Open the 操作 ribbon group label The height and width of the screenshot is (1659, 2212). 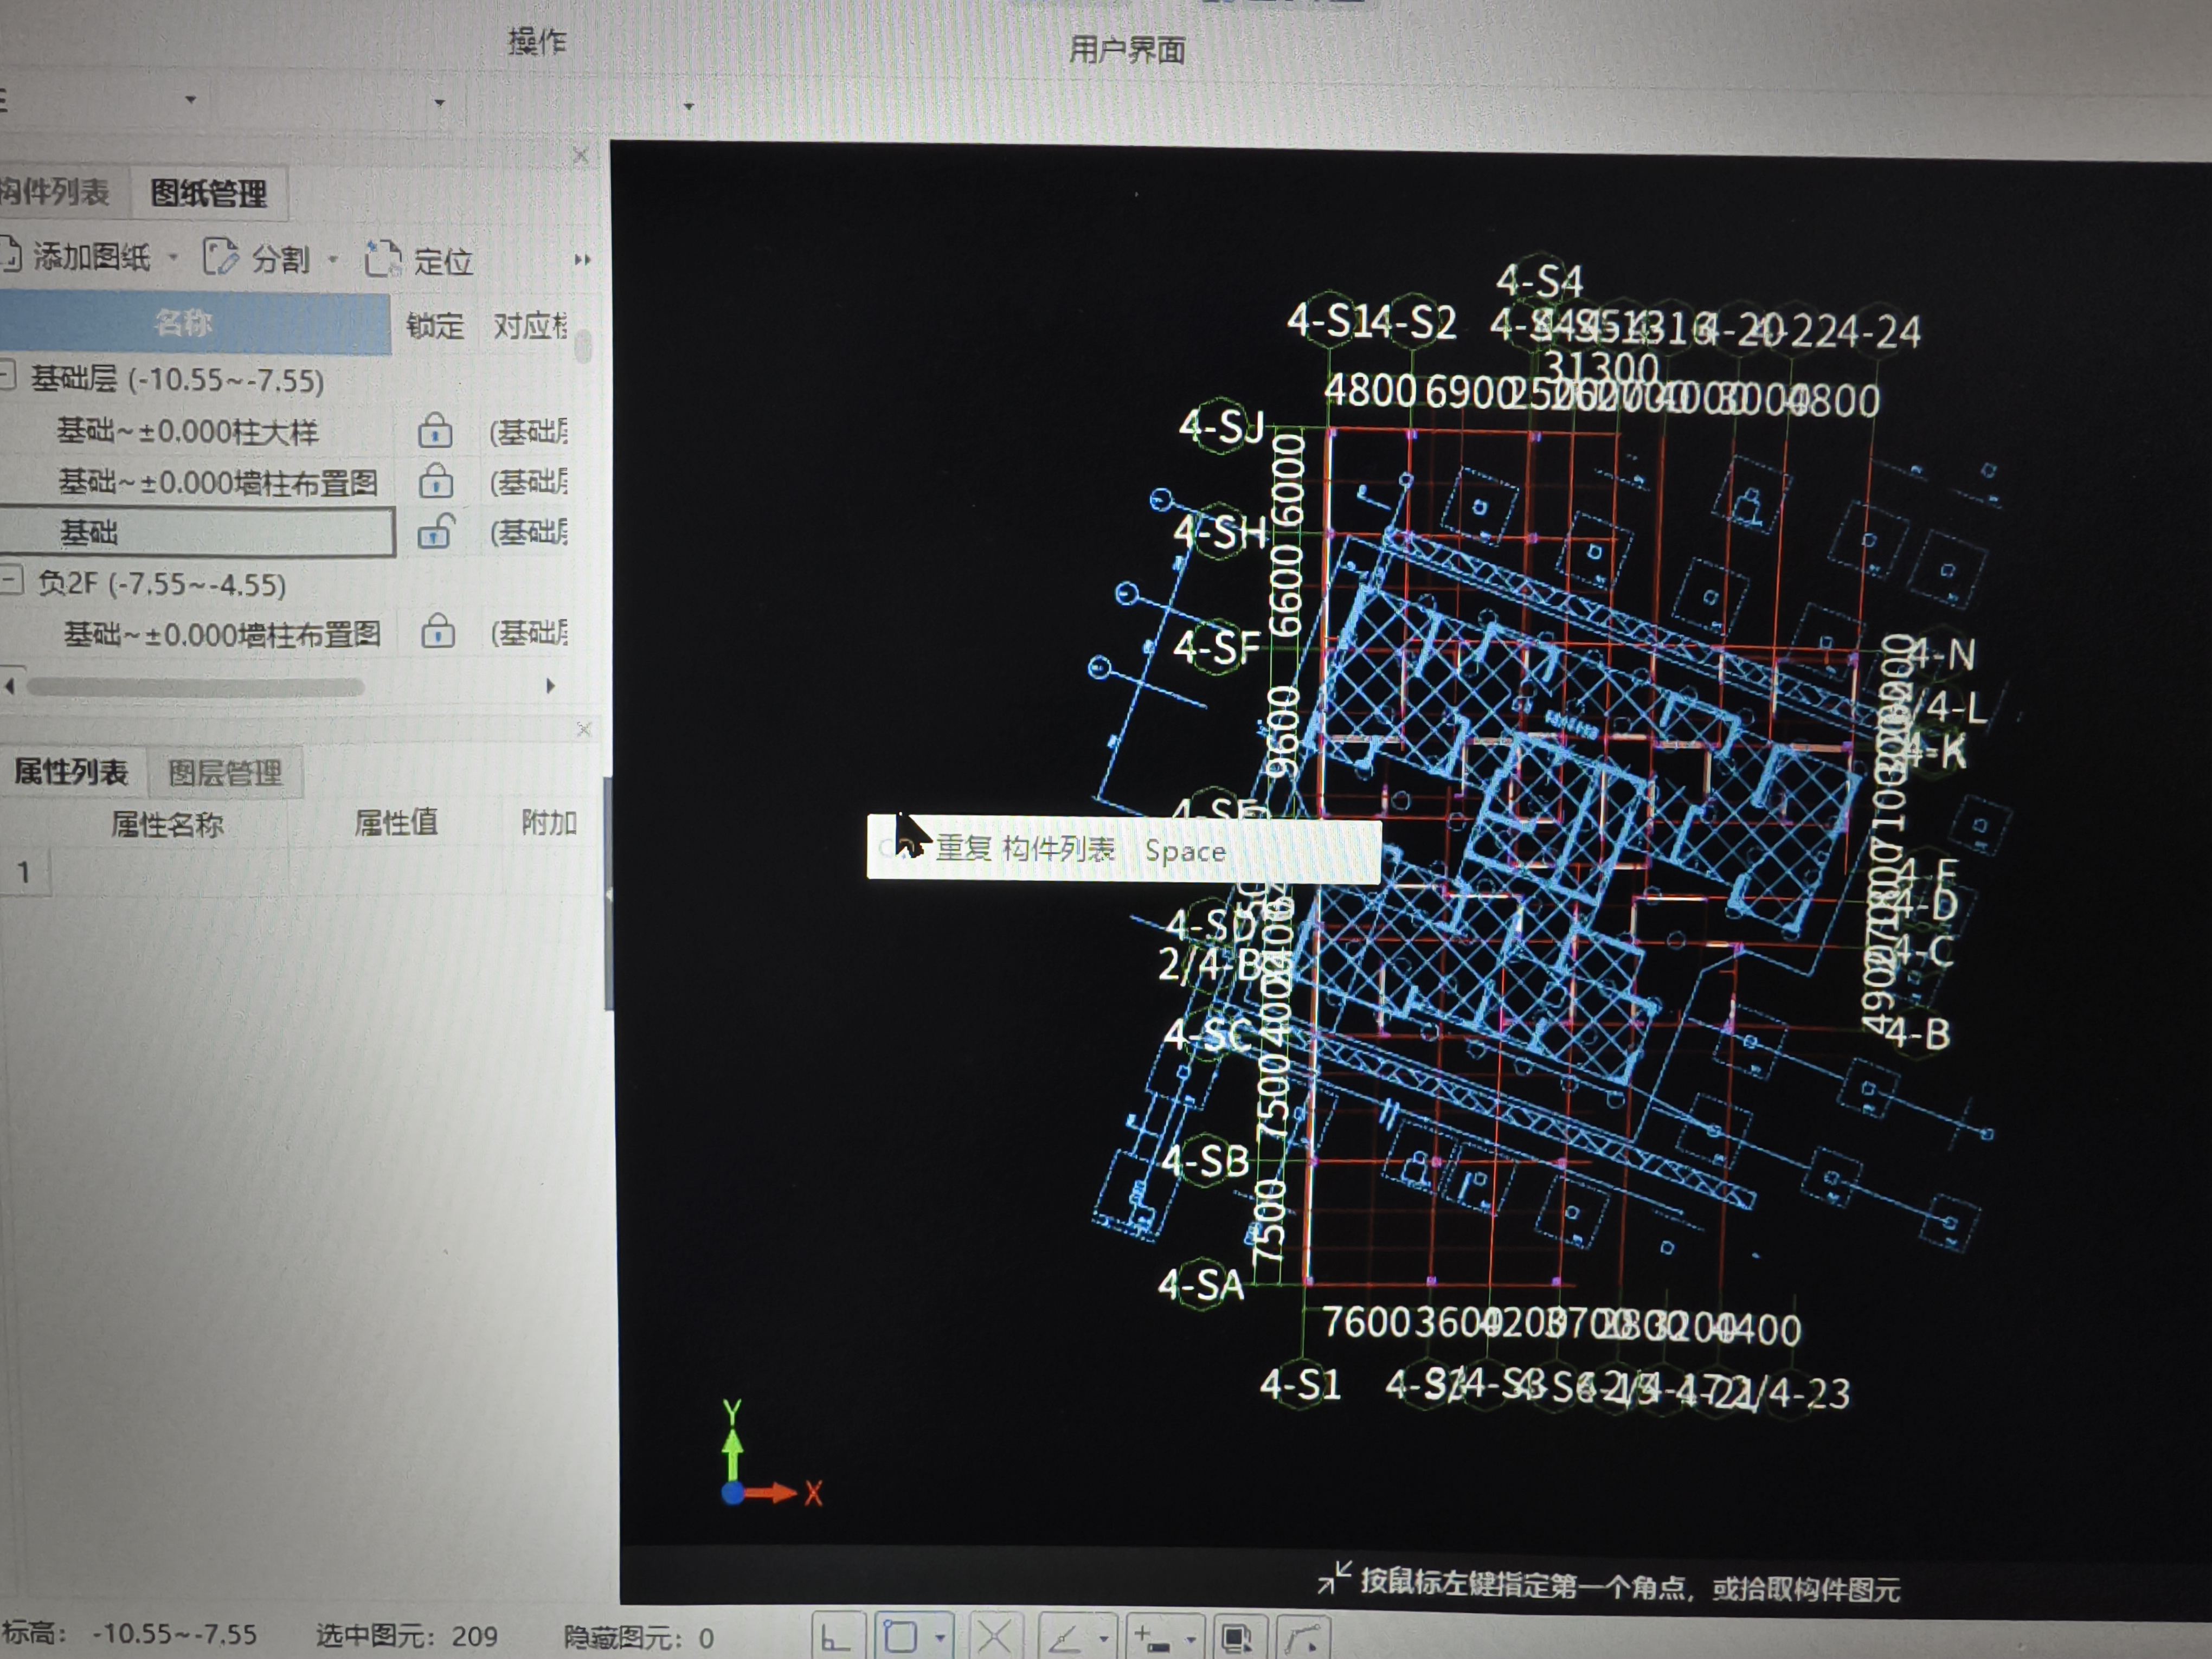tap(537, 42)
